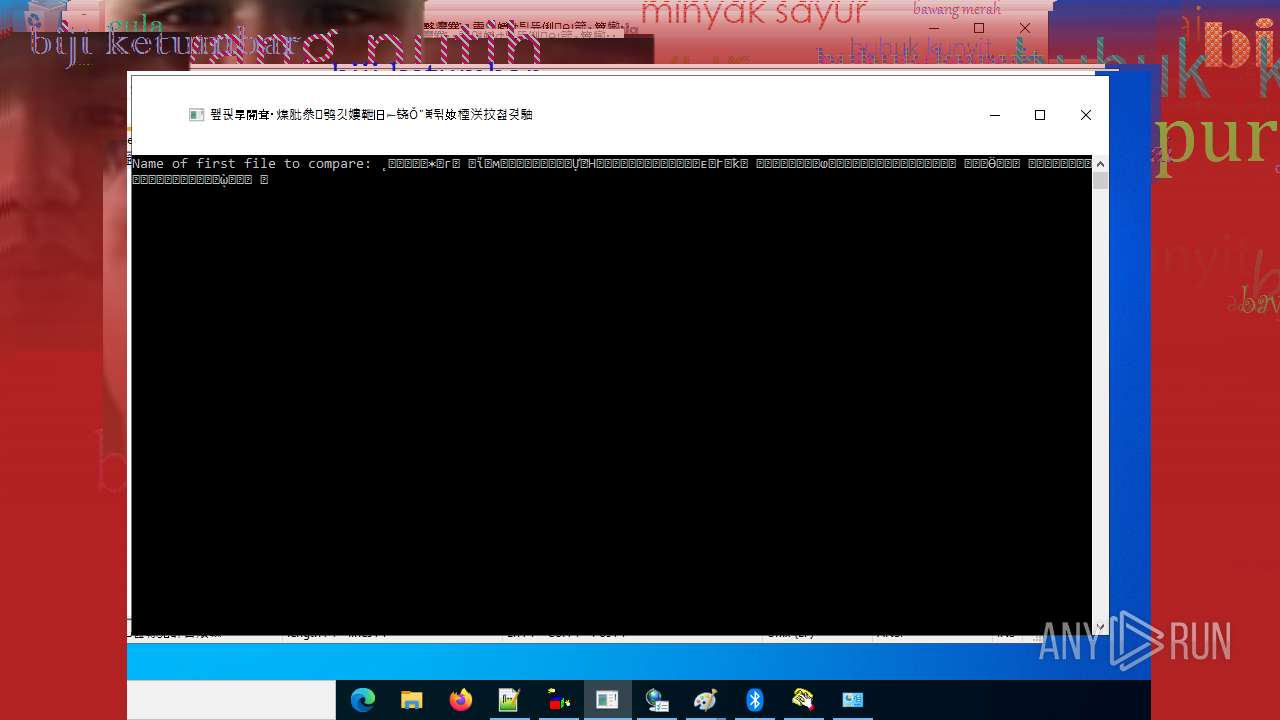Image resolution: width=1280 pixels, height=720 pixels.
Task: Click the console scrollbar up arrow
Action: 1100,163
